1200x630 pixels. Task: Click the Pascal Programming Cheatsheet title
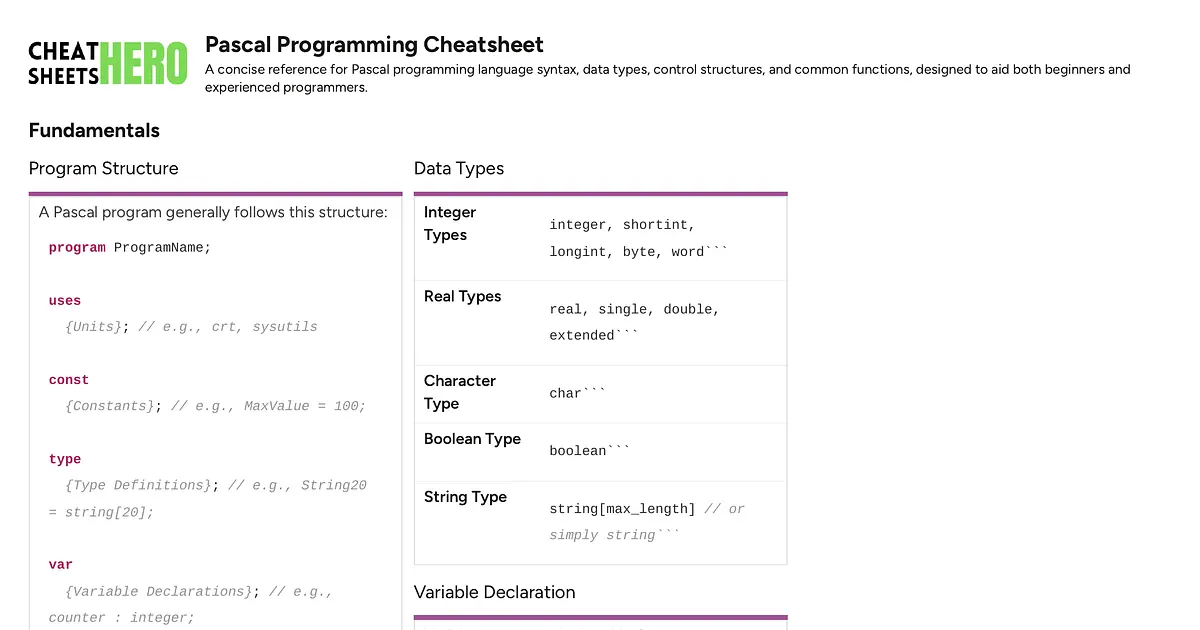pos(374,44)
